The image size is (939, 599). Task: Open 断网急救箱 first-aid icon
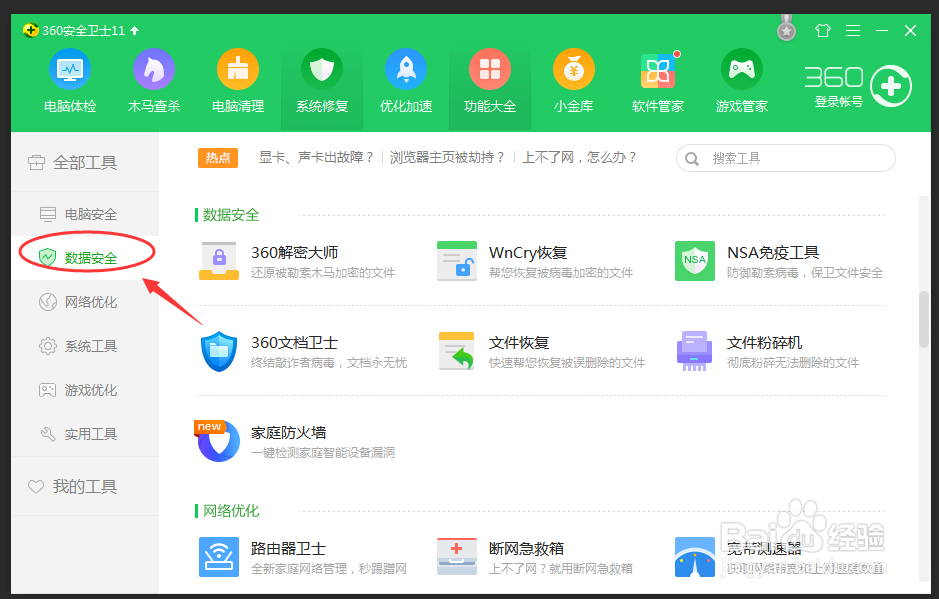(x=457, y=557)
